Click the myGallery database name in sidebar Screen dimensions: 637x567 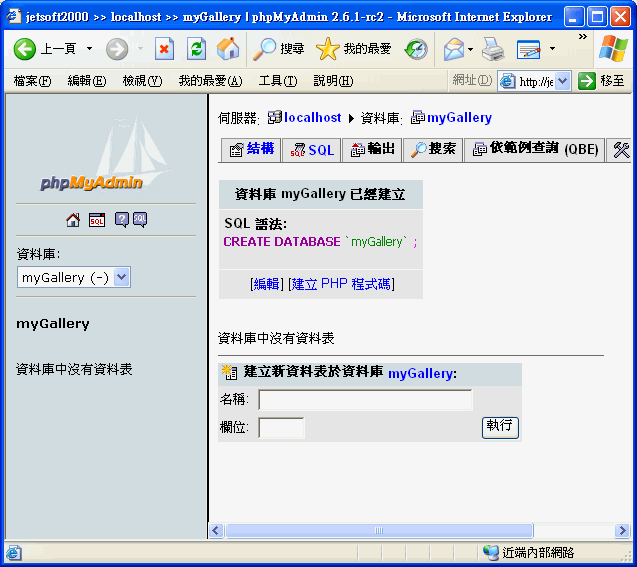coord(53,324)
